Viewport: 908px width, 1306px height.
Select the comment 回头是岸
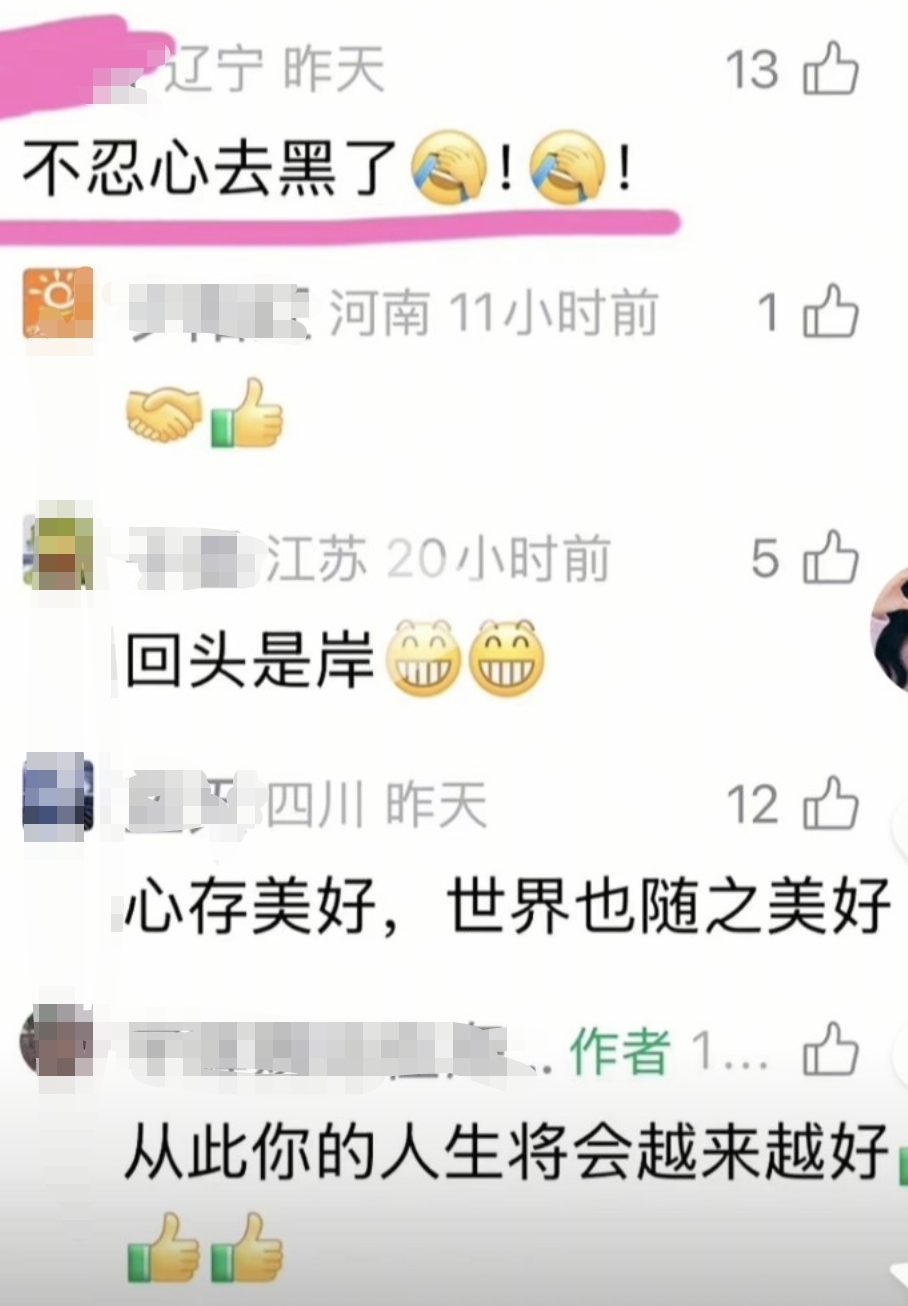point(336,659)
